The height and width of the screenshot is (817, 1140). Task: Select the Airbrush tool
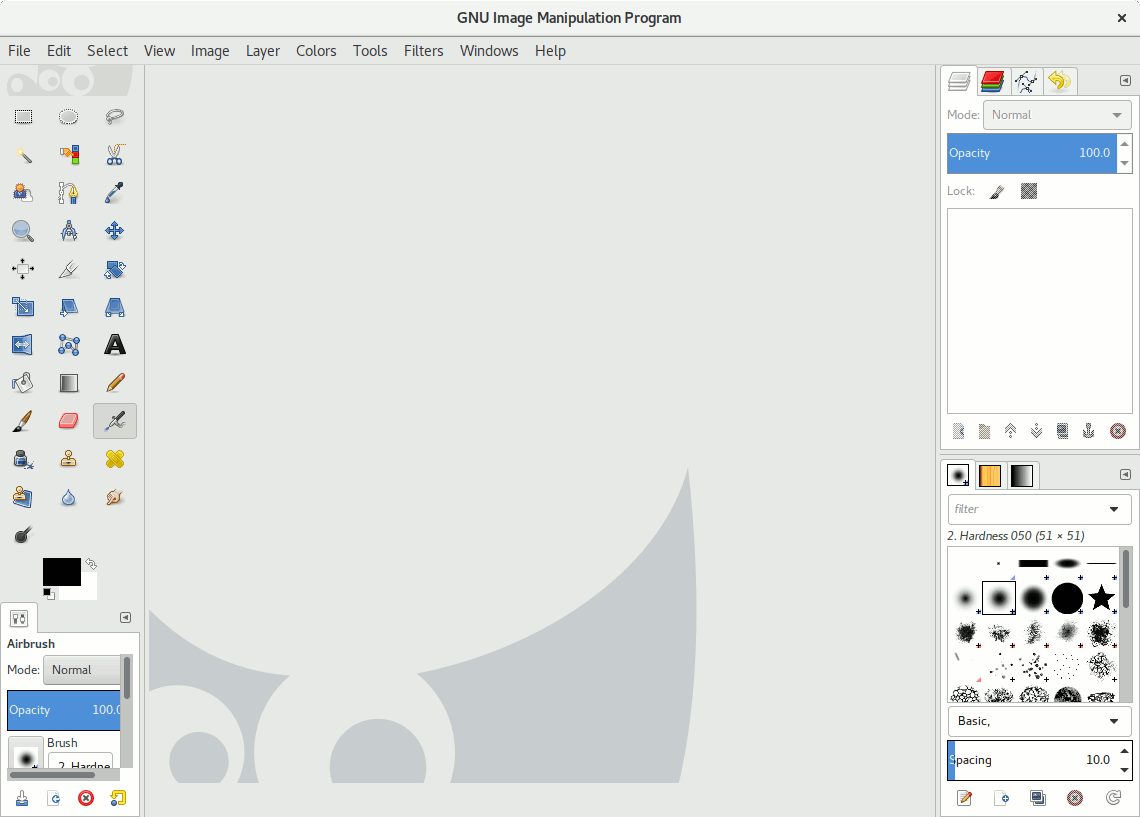[x=114, y=421]
